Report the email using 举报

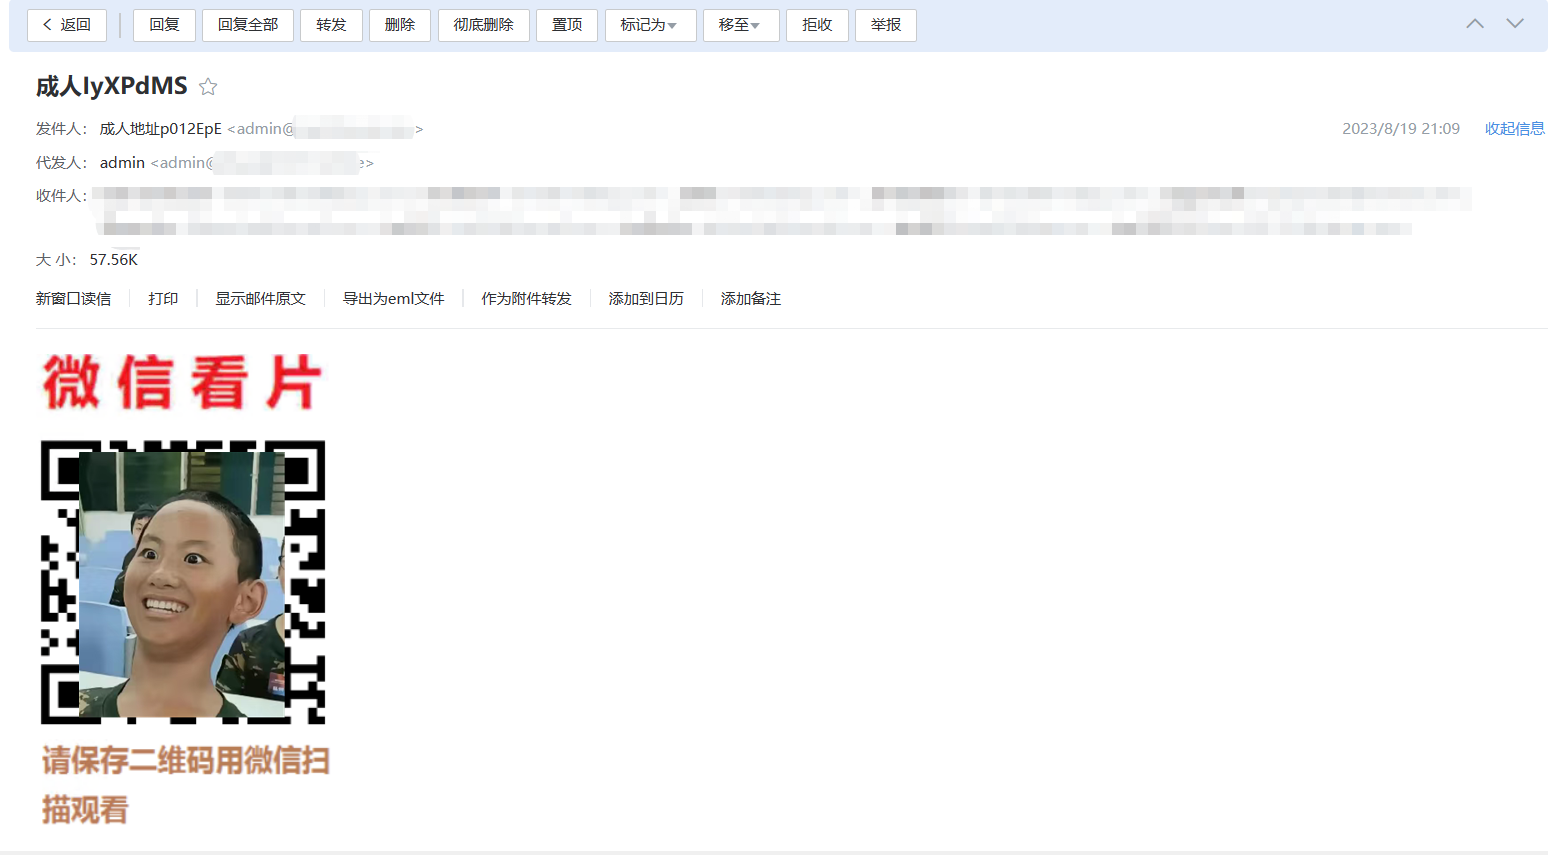click(x=886, y=25)
